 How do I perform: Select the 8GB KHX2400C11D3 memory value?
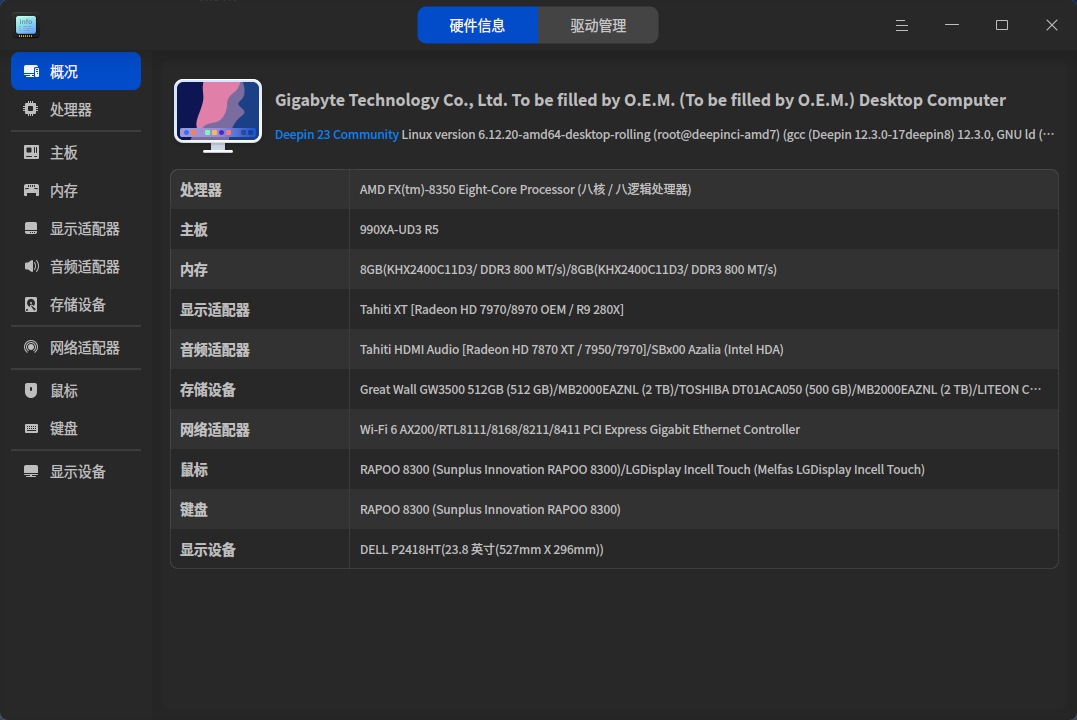coord(568,269)
